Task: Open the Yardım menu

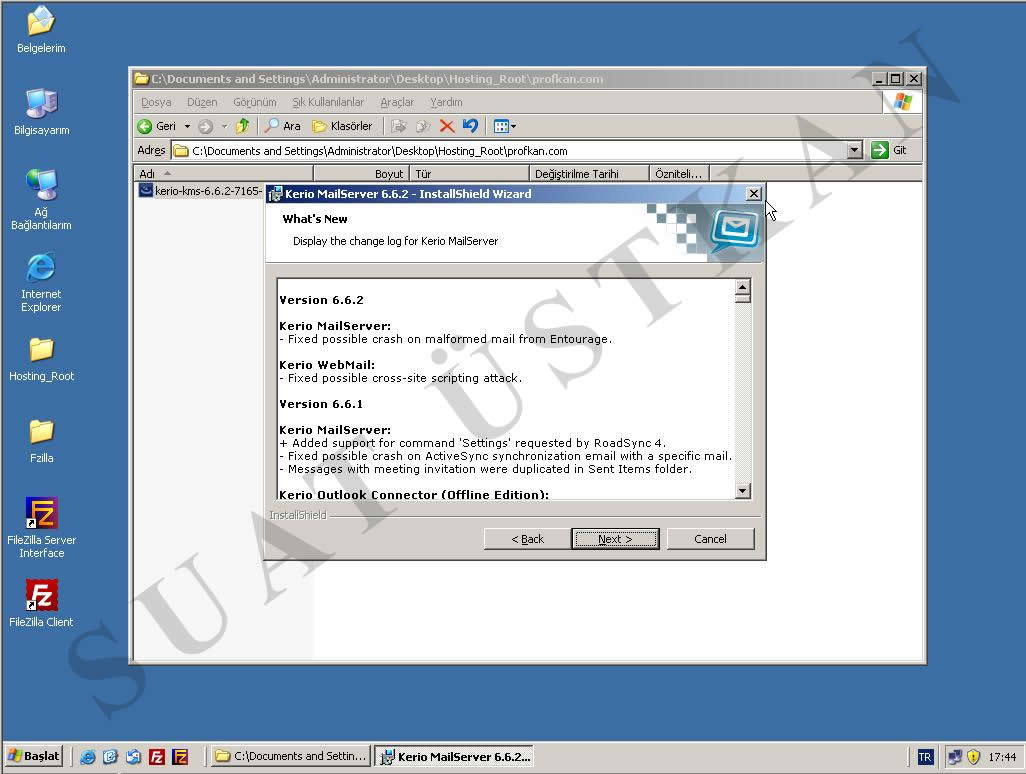Action: (x=446, y=102)
